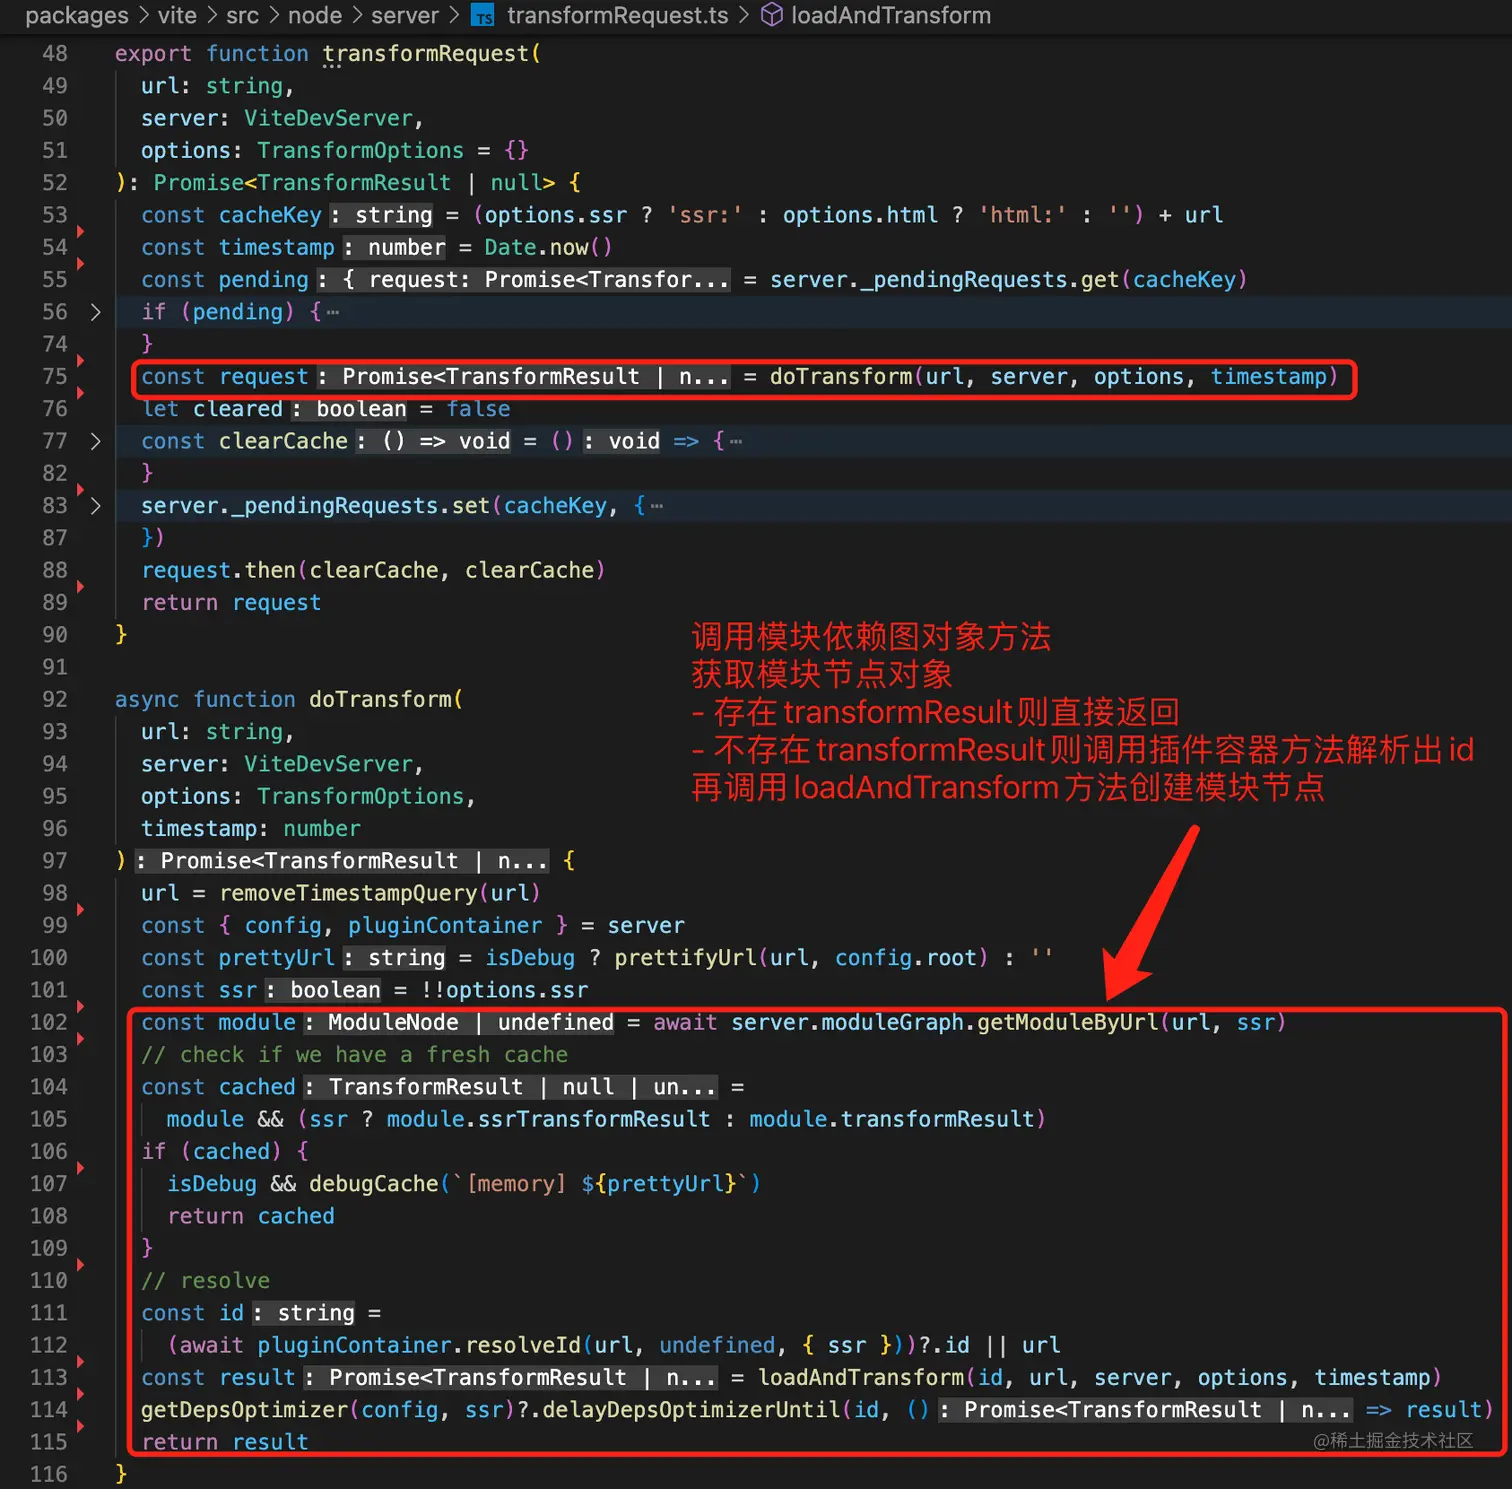Click ssrTransformResult on line 105
This screenshot has width=1512, height=1489.
click(594, 1120)
